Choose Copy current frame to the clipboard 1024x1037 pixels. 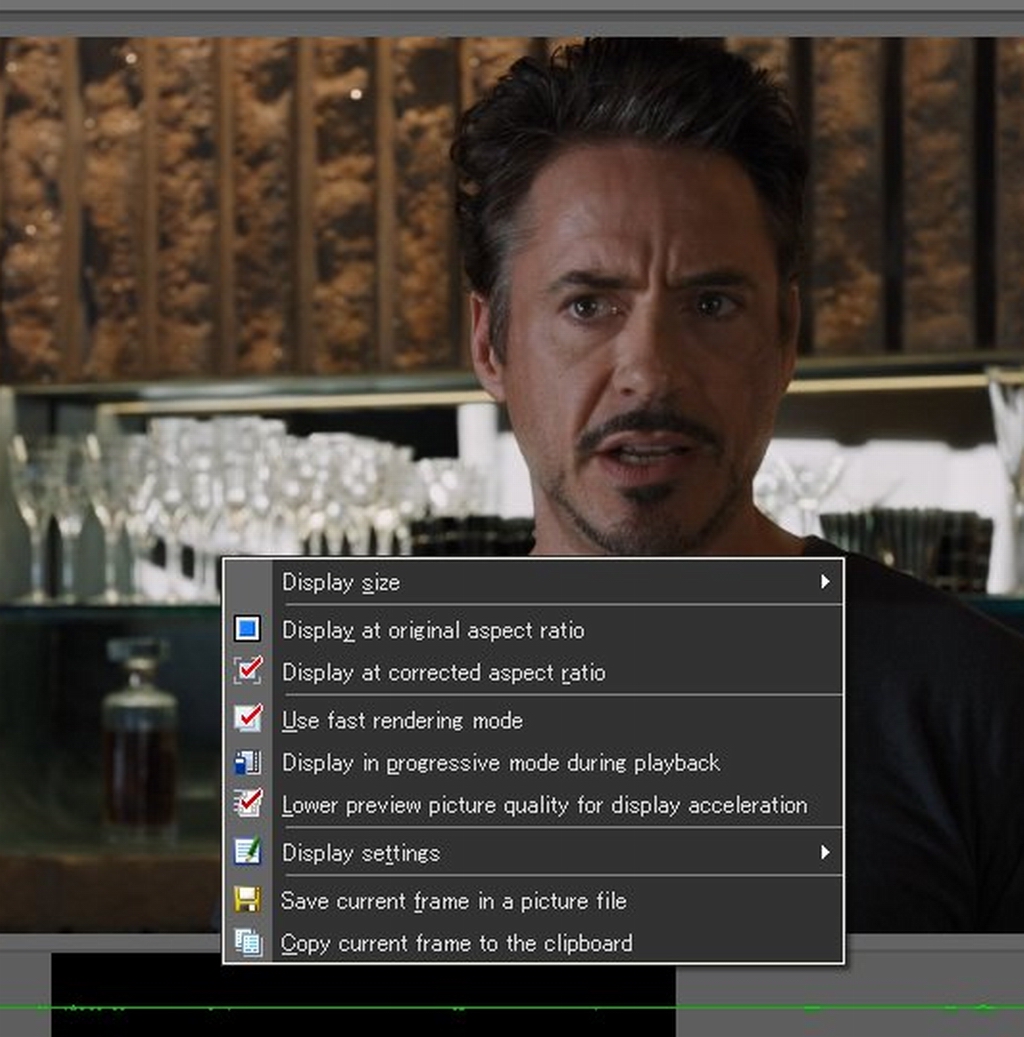(x=533, y=942)
